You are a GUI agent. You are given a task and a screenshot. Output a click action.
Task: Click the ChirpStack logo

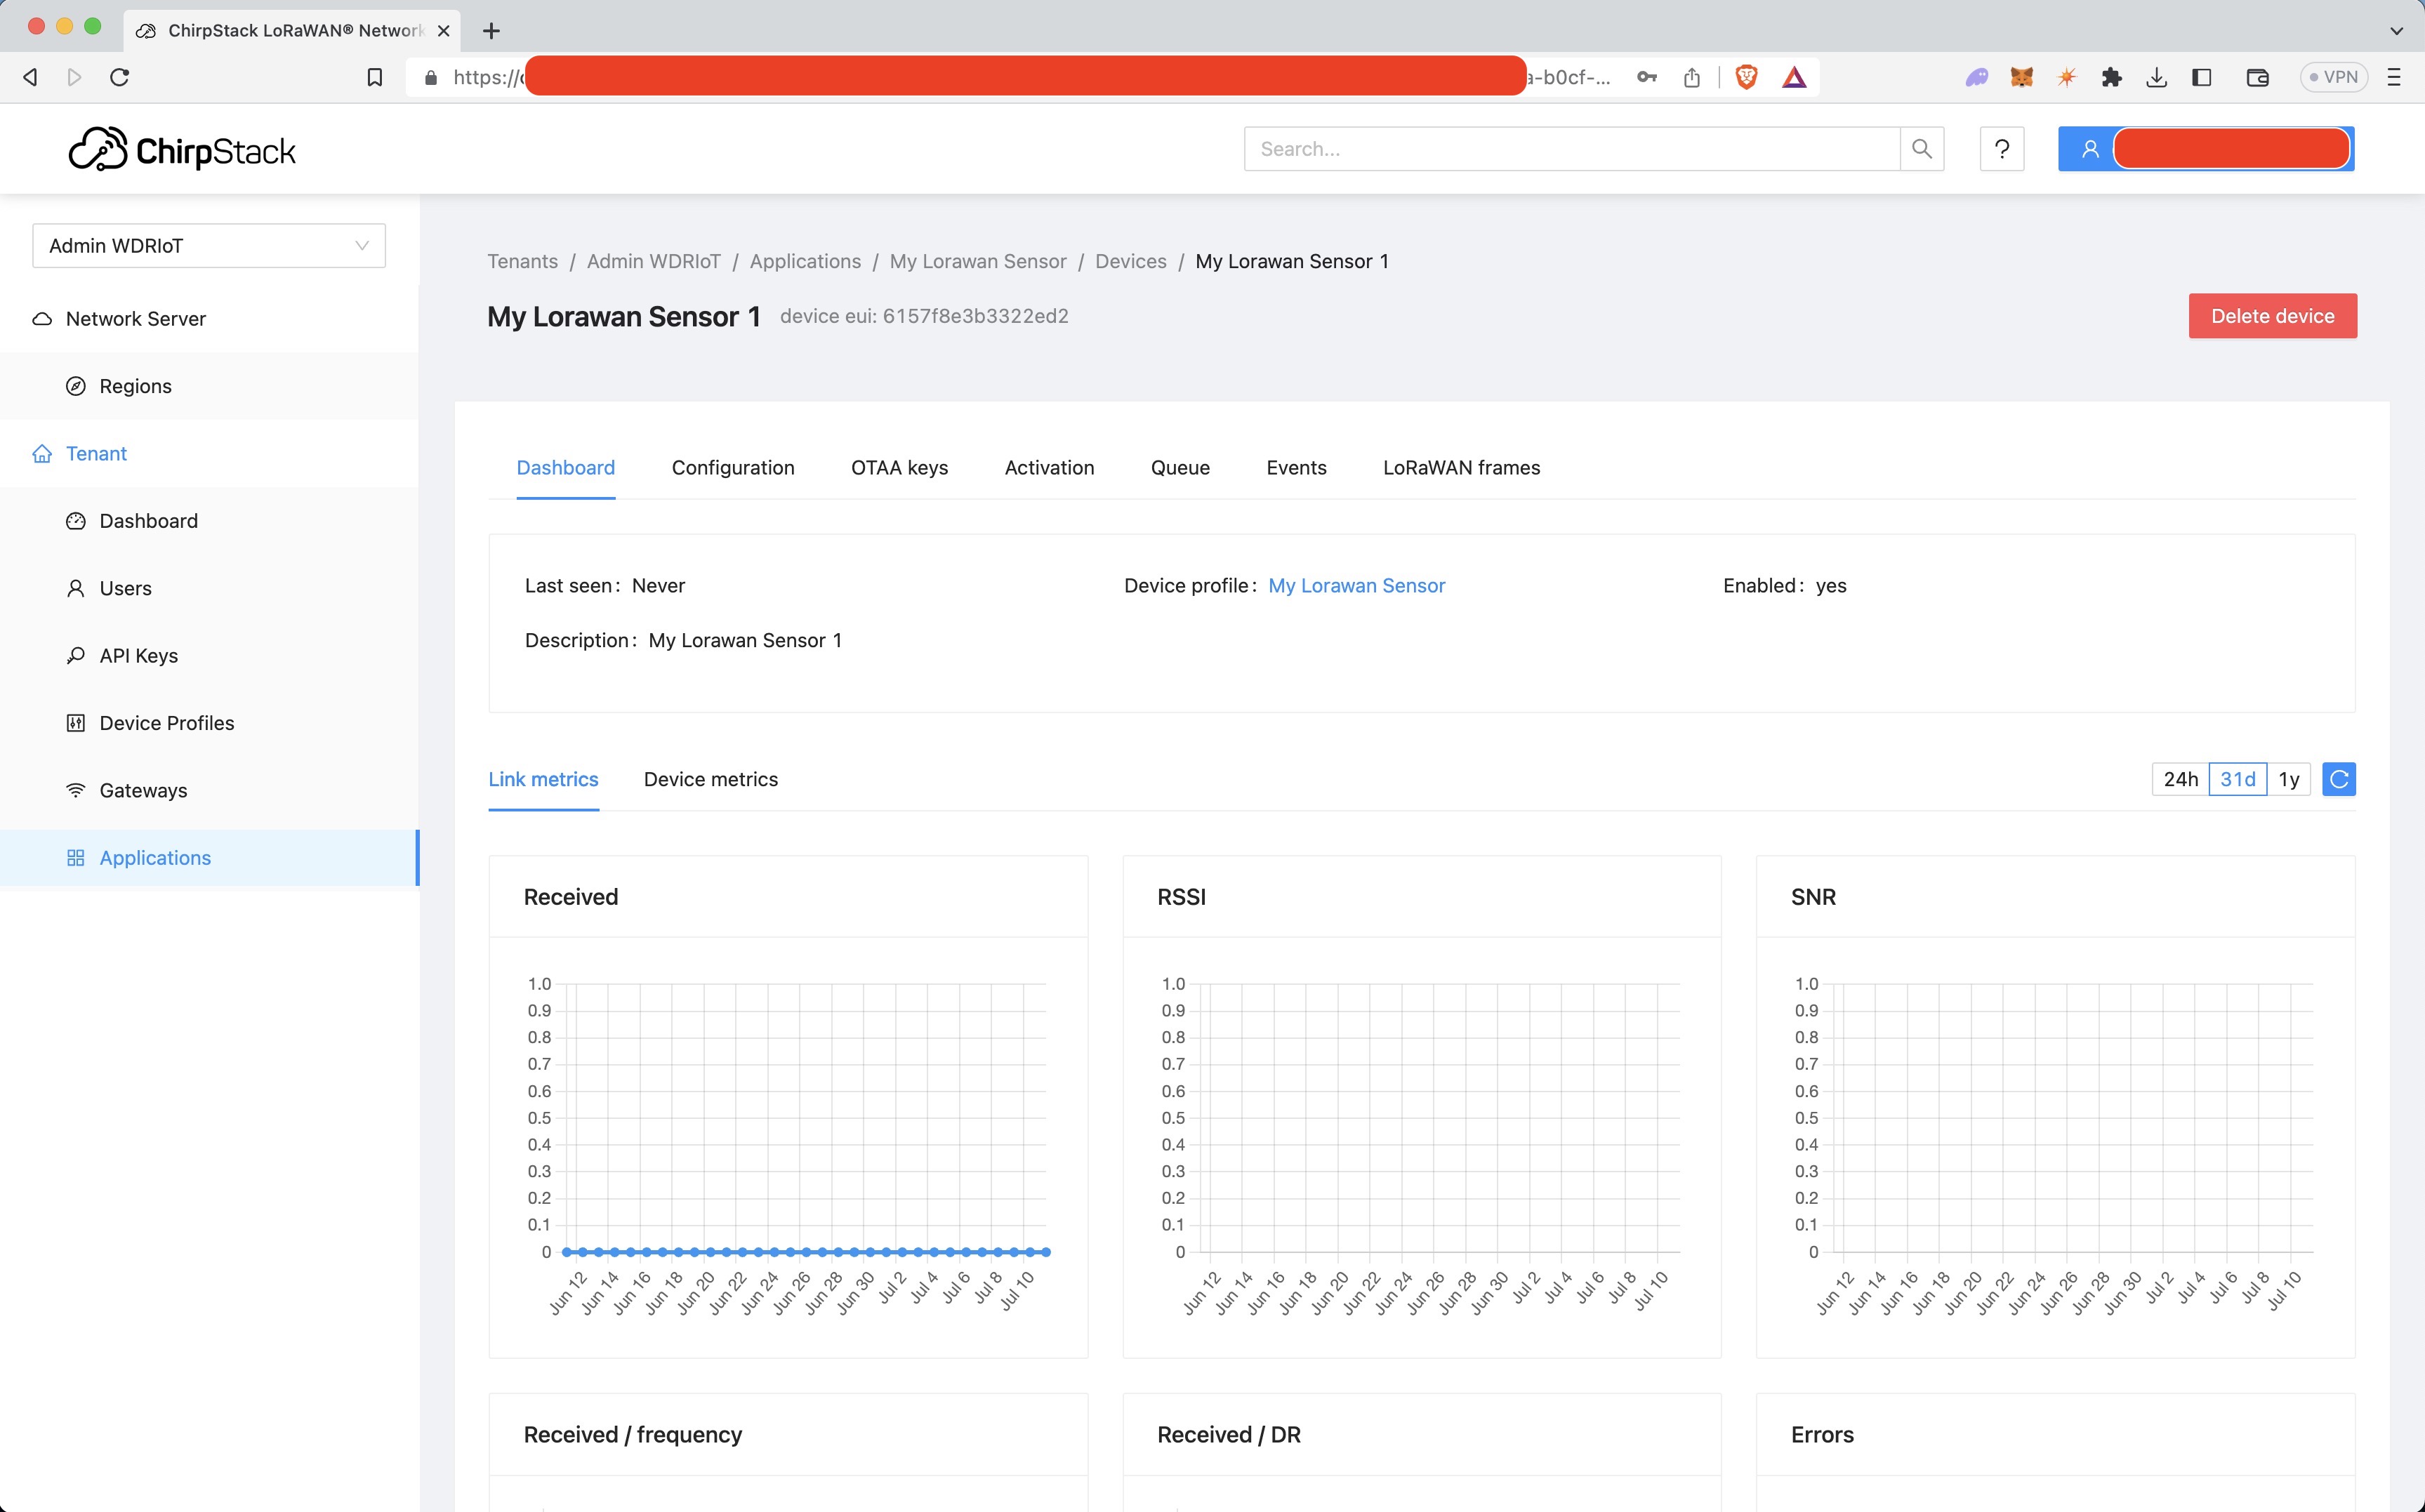pos(182,150)
